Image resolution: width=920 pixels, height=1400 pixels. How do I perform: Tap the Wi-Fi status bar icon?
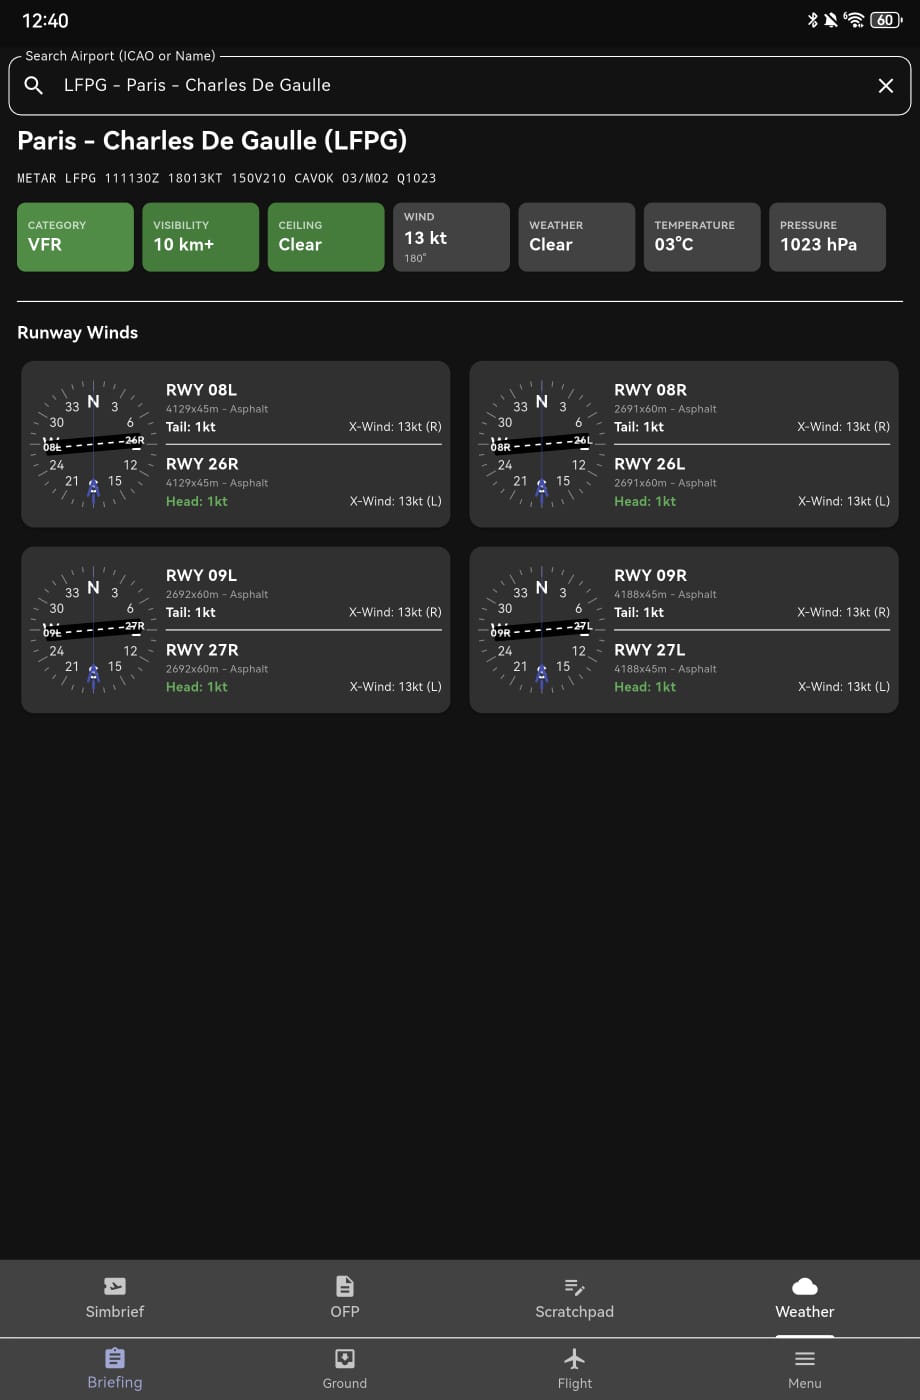click(x=854, y=20)
